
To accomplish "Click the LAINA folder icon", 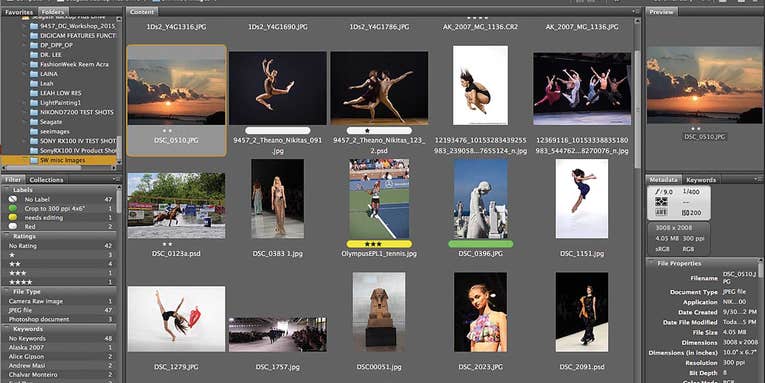I will pos(34,74).
